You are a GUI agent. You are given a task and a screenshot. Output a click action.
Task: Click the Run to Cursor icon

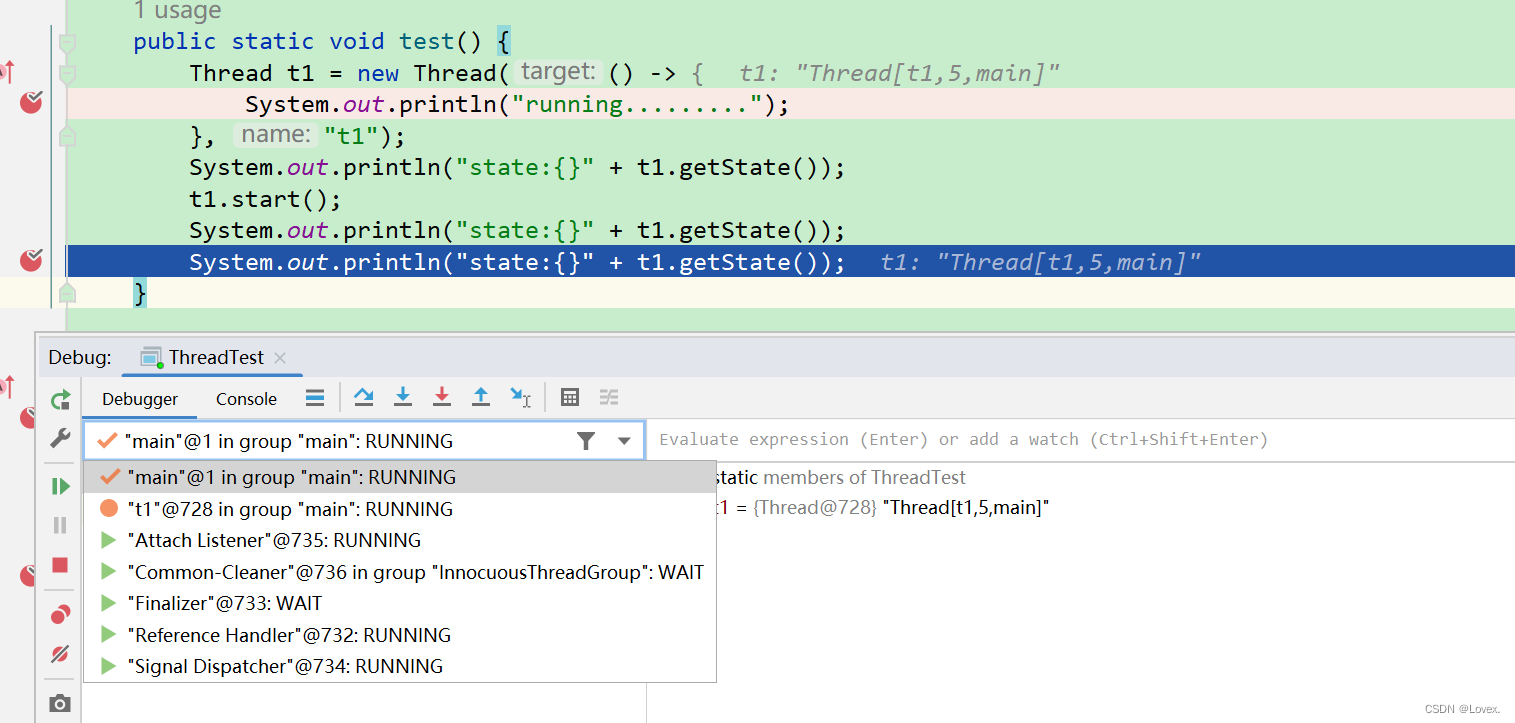pos(520,397)
